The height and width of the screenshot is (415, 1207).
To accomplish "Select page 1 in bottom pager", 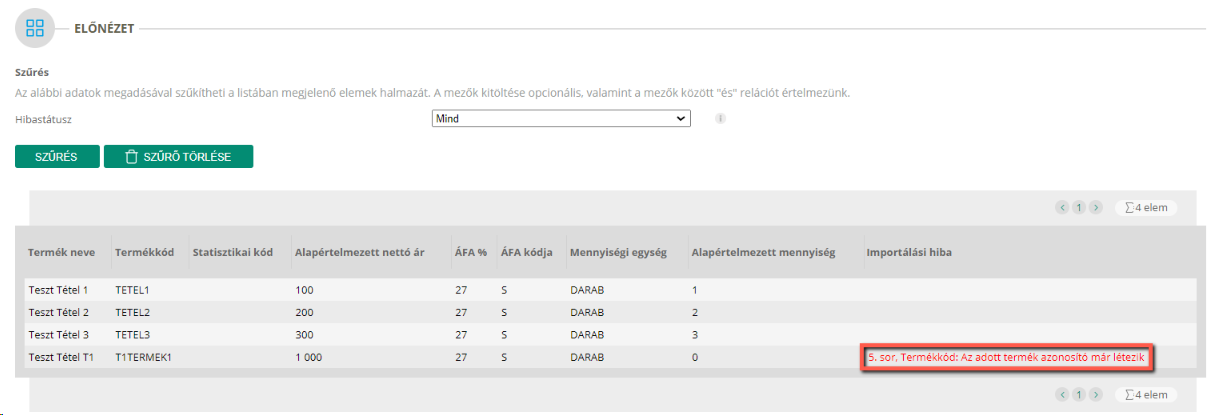I will click(x=1079, y=394).
